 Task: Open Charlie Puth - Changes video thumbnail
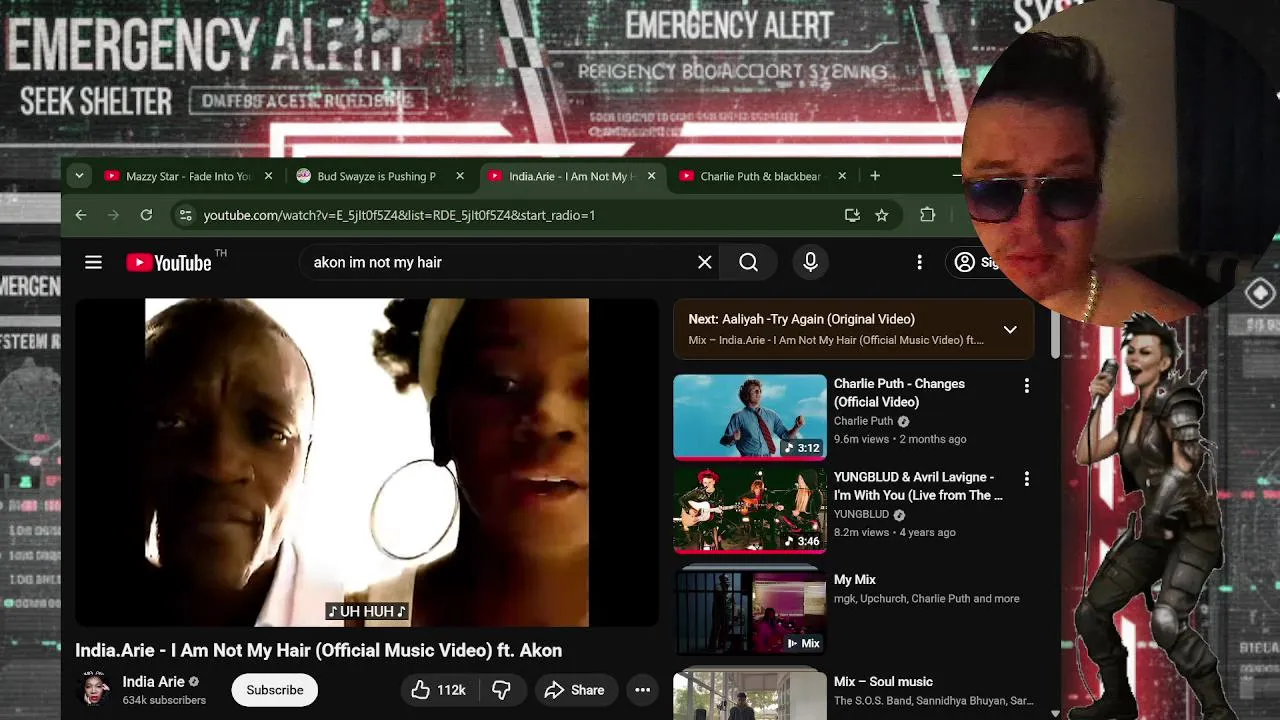(750, 417)
